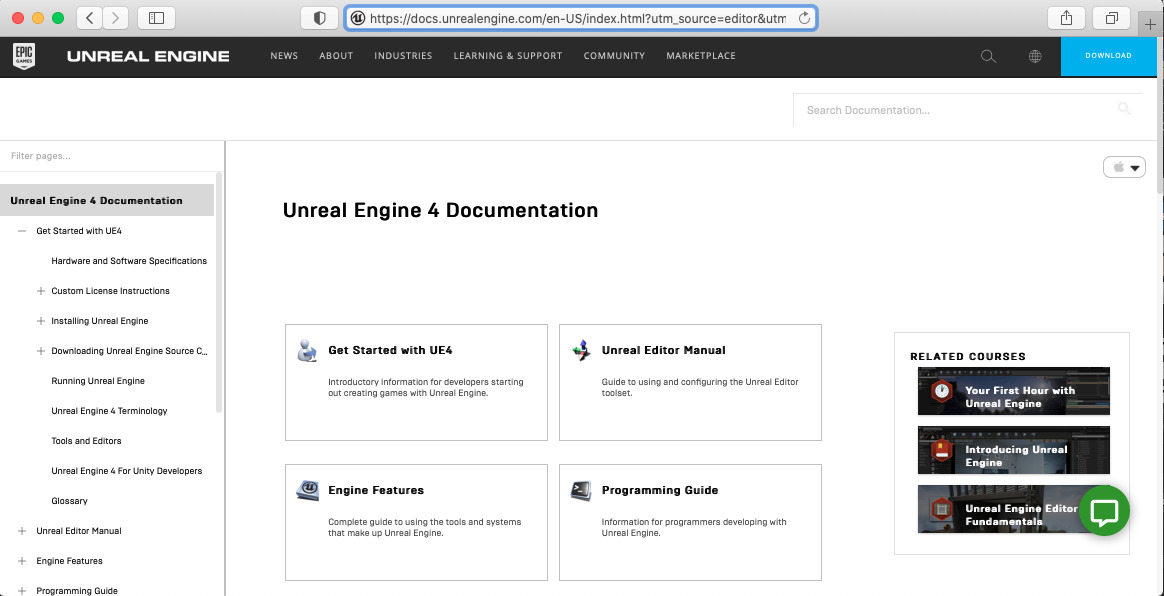Image resolution: width=1164 pixels, height=596 pixels.
Task: Open the MARKETPLACE navigation menu
Action: point(701,56)
